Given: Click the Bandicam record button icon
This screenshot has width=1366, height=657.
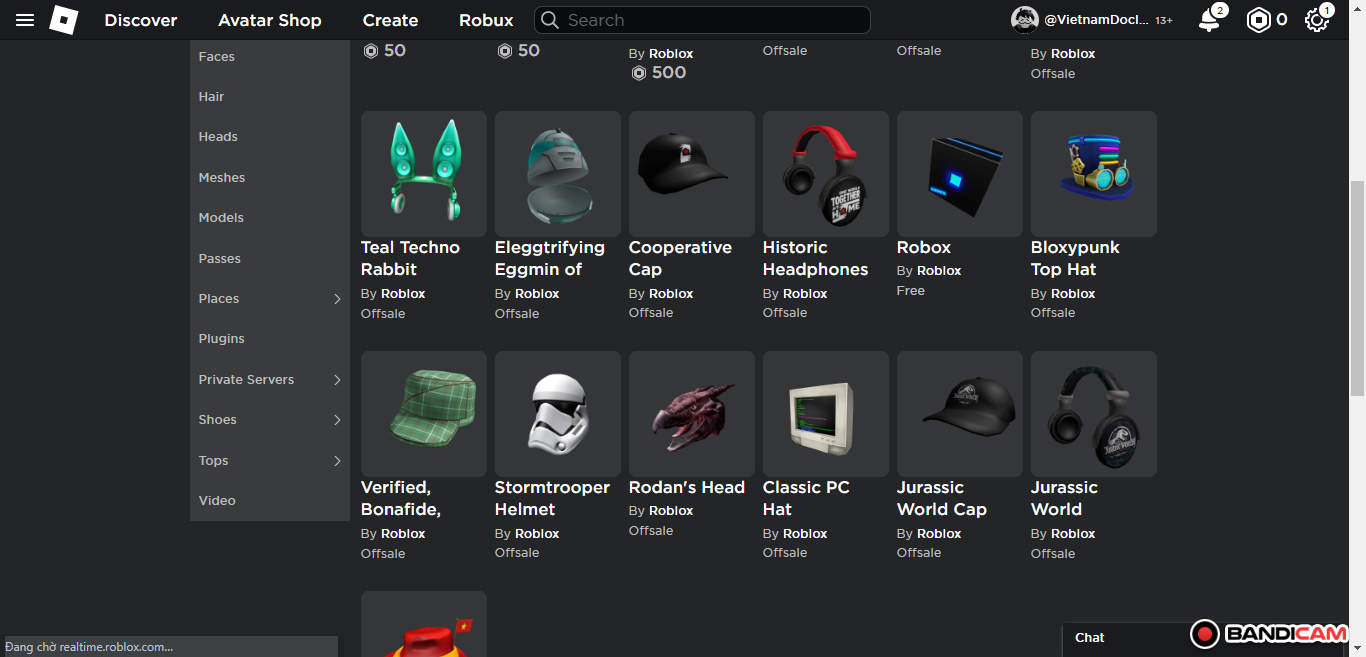Looking at the screenshot, I should point(1204,634).
